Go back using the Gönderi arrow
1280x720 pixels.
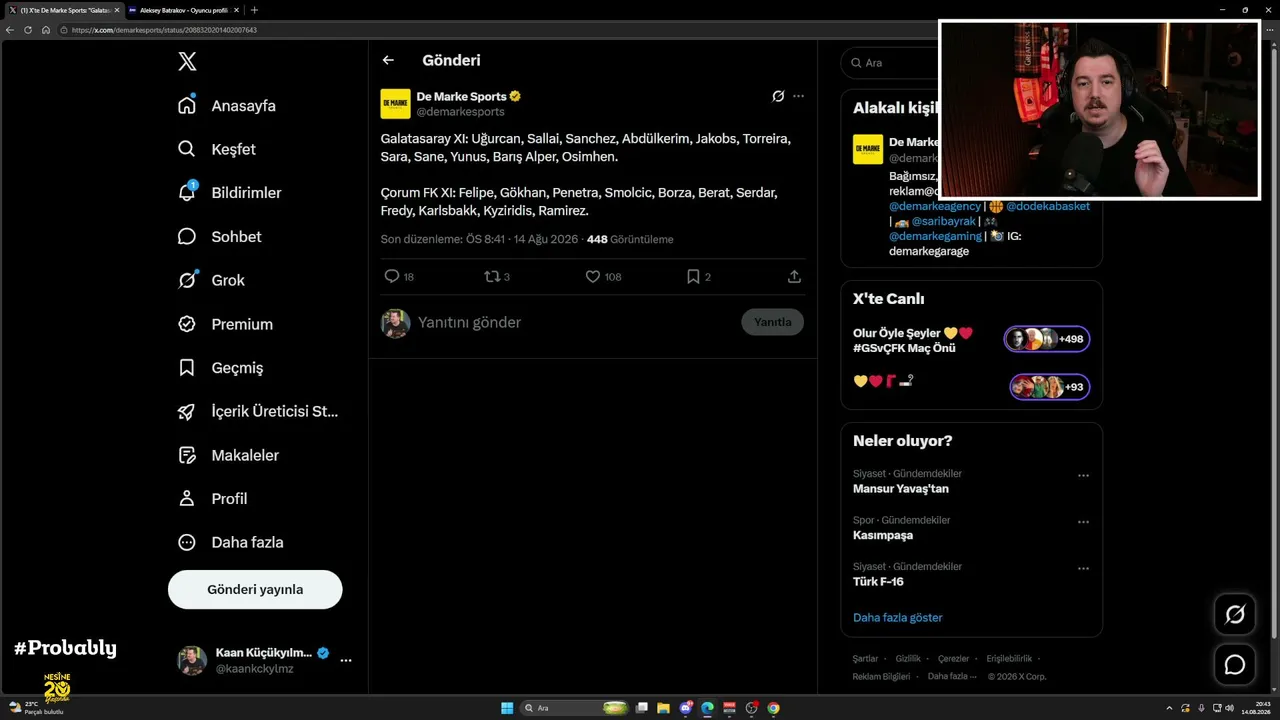click(x=388, y=60)
